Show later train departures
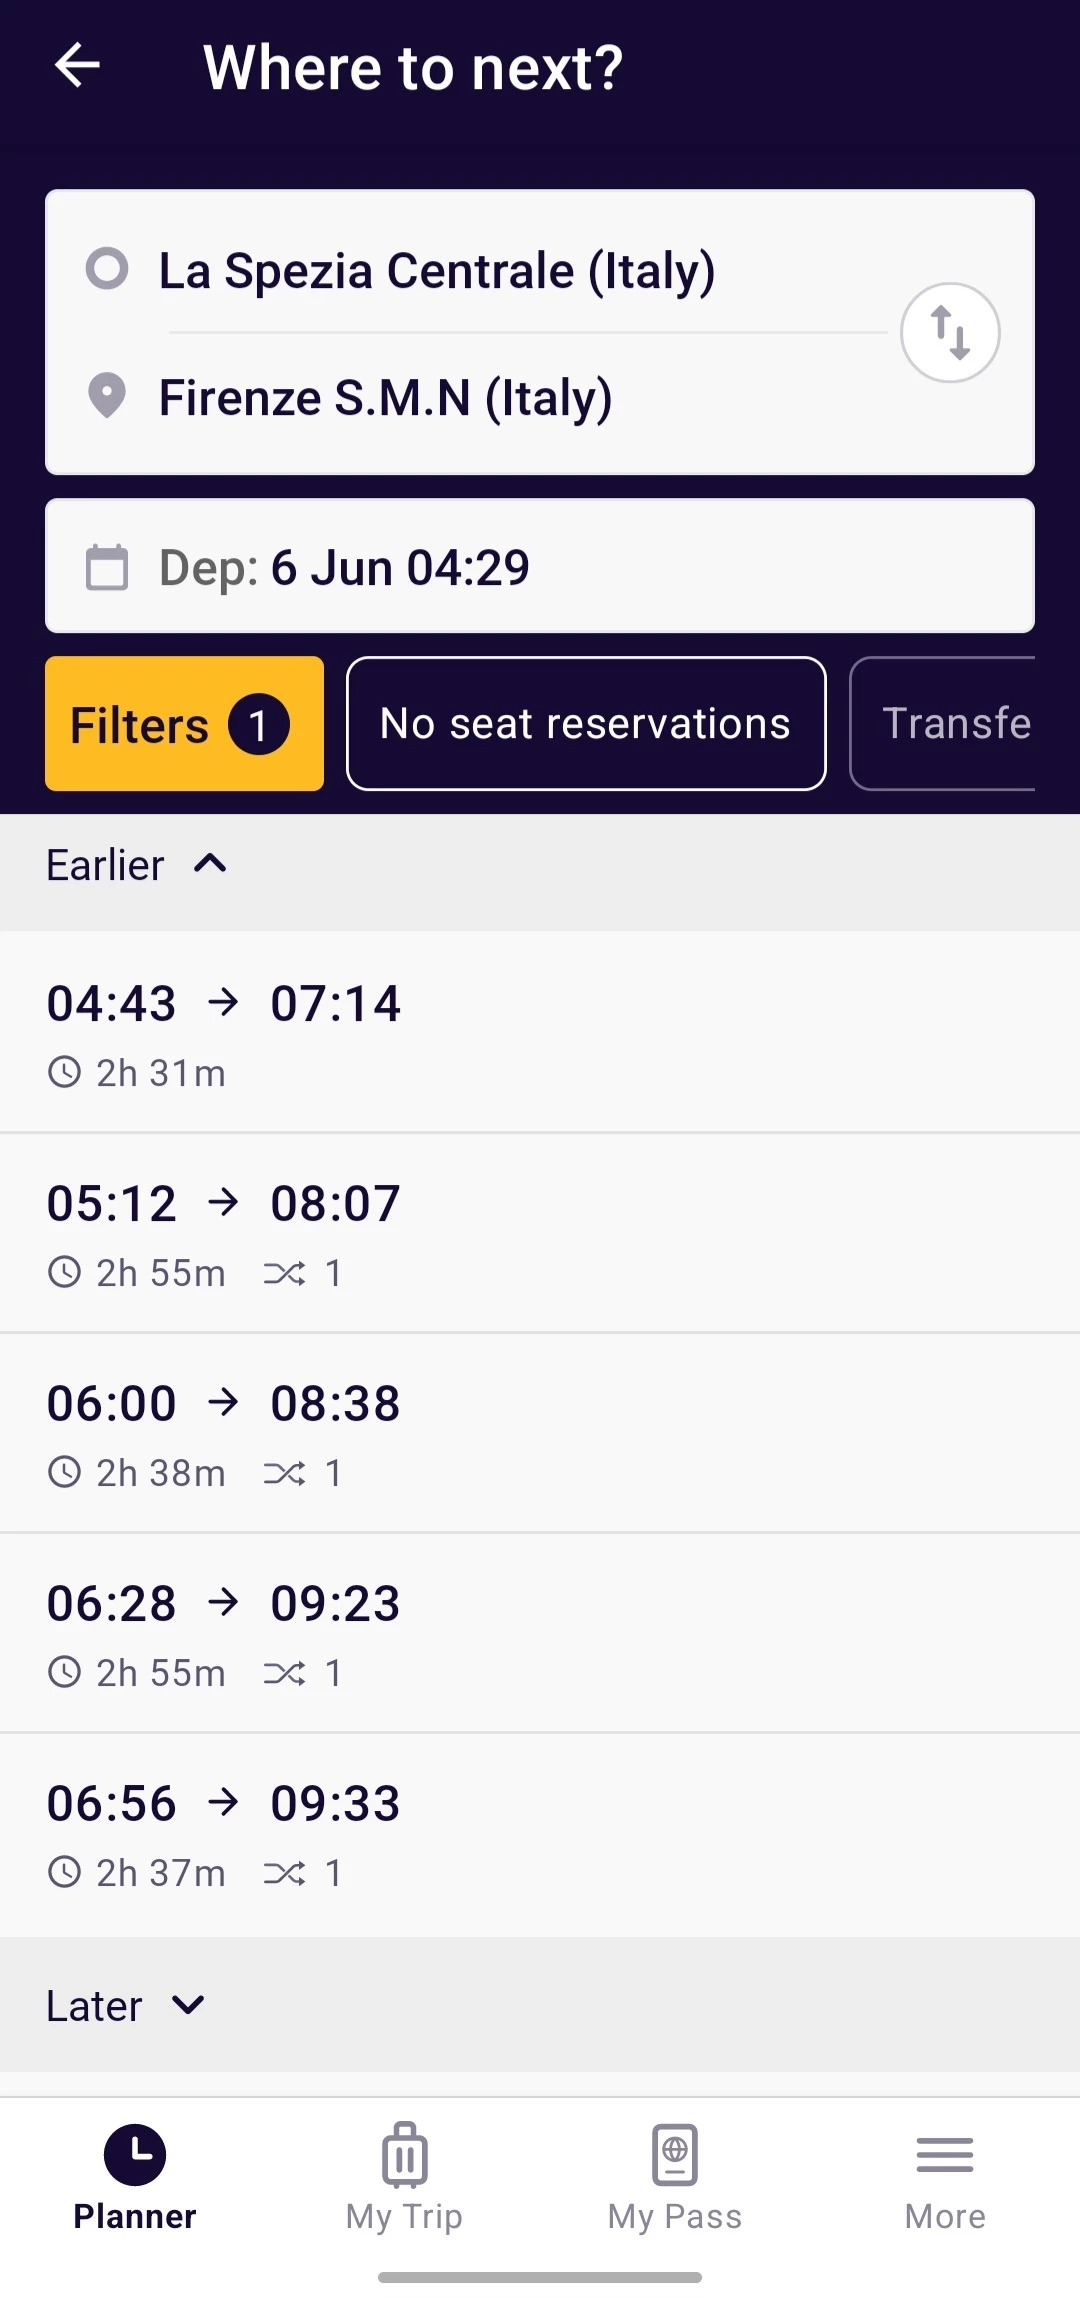The height and width of the screenshot is (2298, 1080). coord(126,2006)
